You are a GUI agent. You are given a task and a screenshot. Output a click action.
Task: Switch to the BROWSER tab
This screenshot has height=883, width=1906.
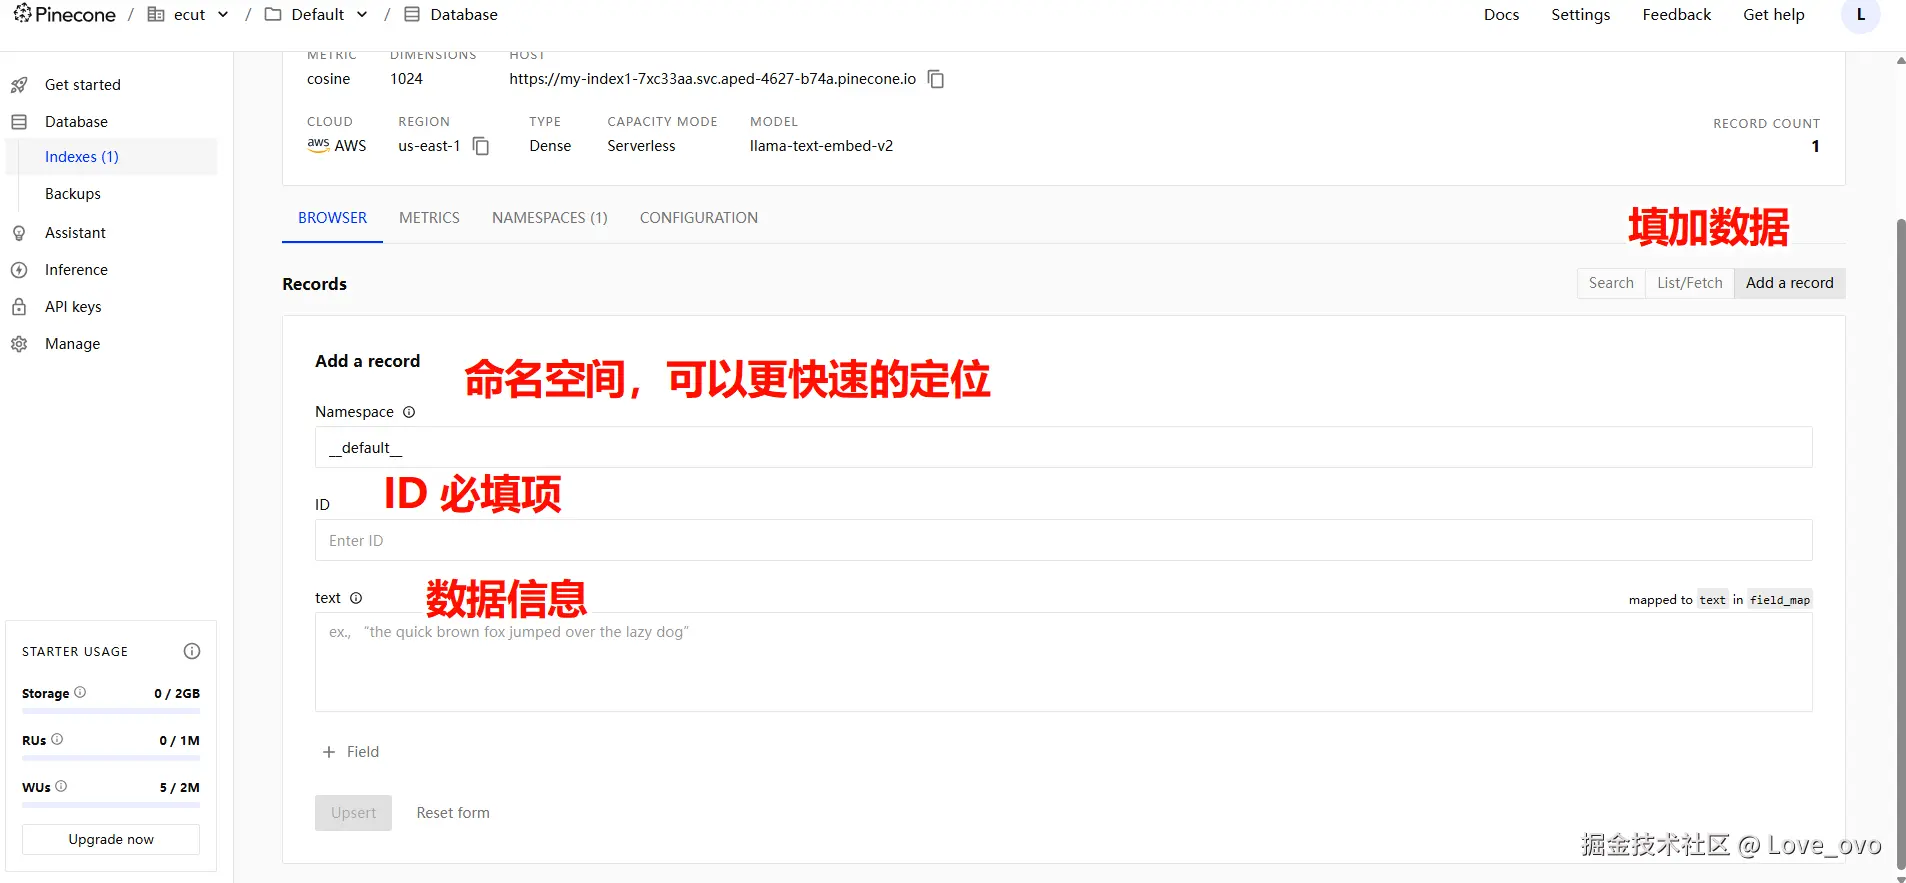[x=332, y=218]
